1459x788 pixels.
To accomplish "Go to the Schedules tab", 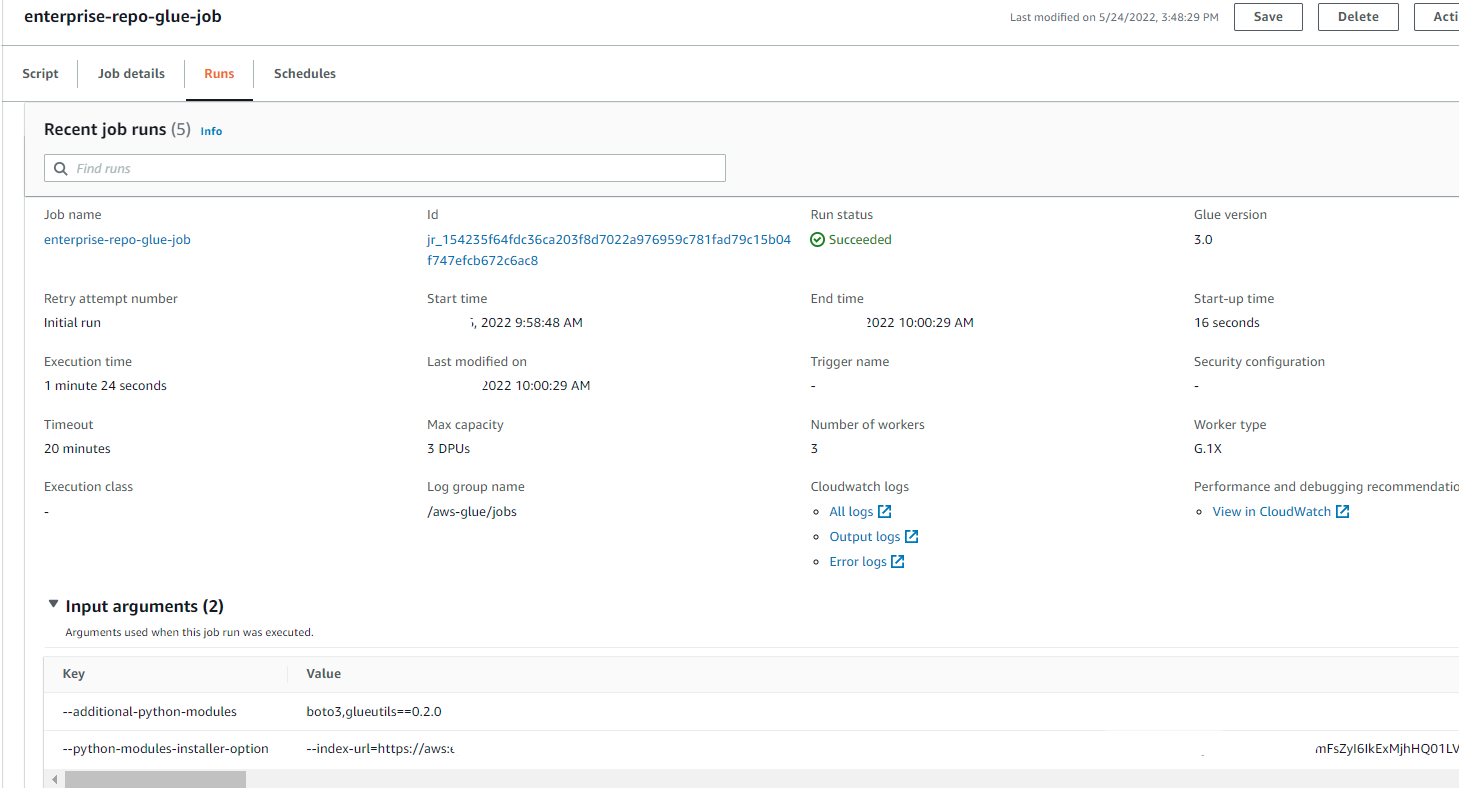I will tap(305, 74).
